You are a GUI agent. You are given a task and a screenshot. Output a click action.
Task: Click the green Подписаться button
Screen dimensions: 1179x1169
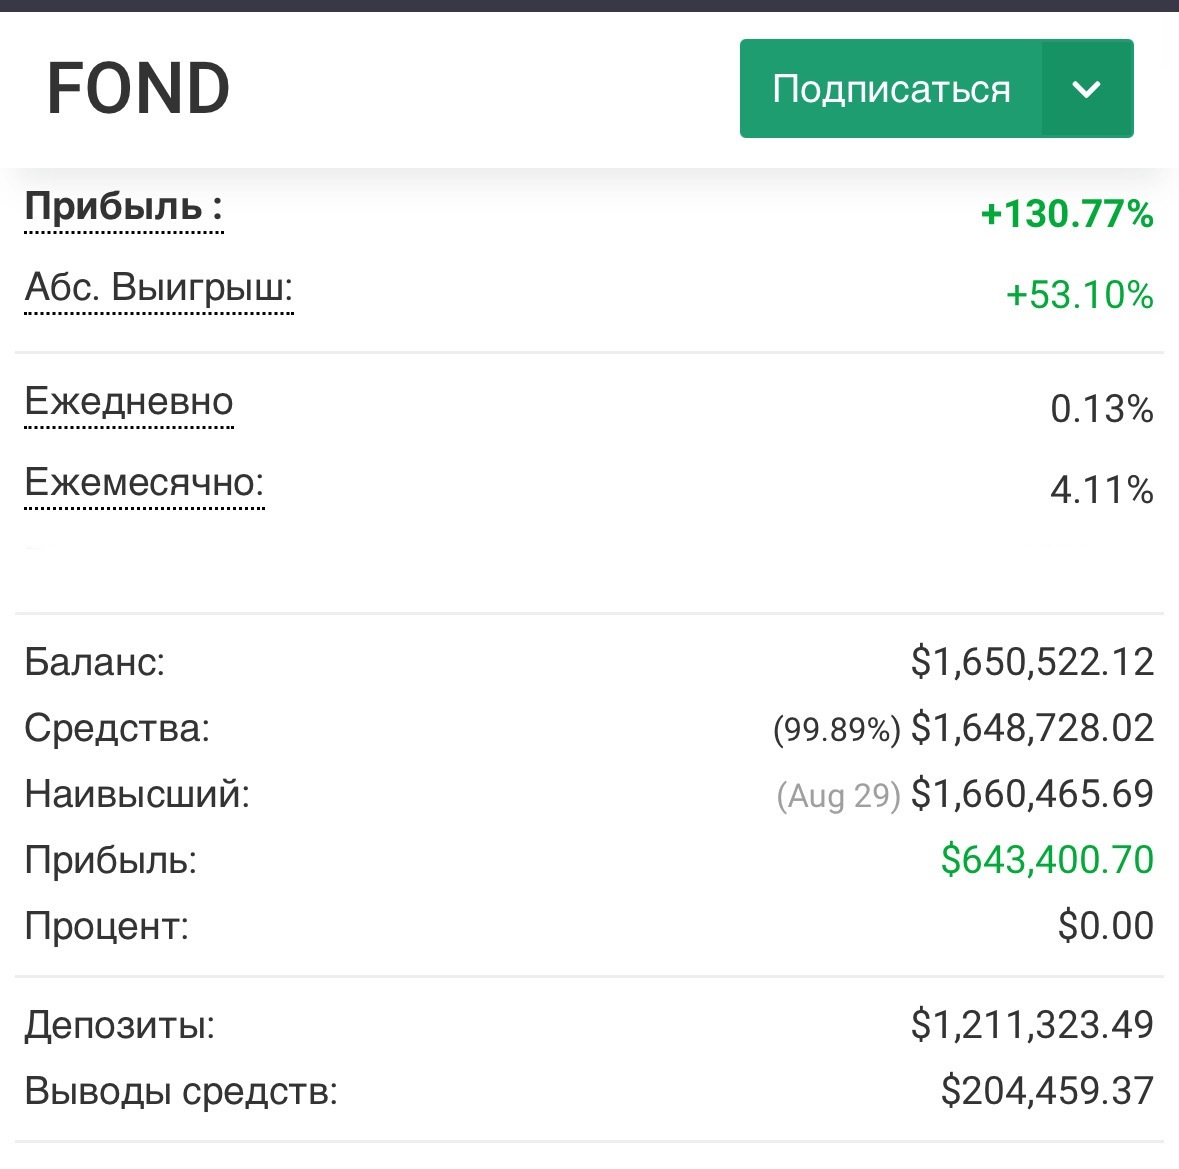point(890,89)
